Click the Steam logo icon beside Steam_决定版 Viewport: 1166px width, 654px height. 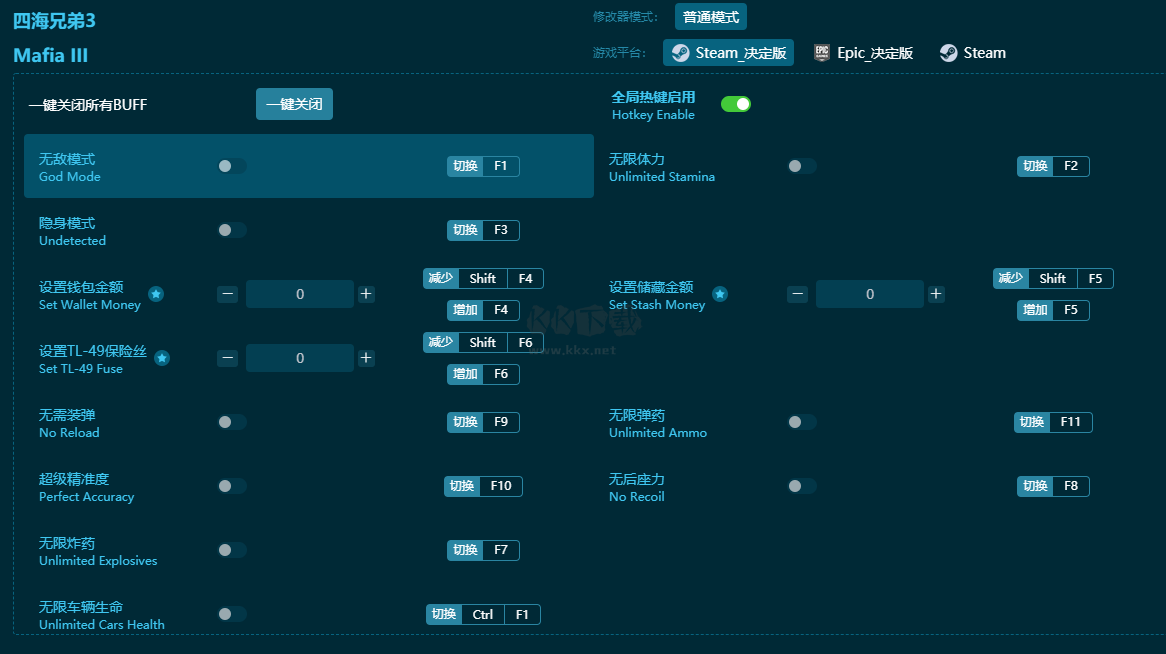[x=680, y=53]
